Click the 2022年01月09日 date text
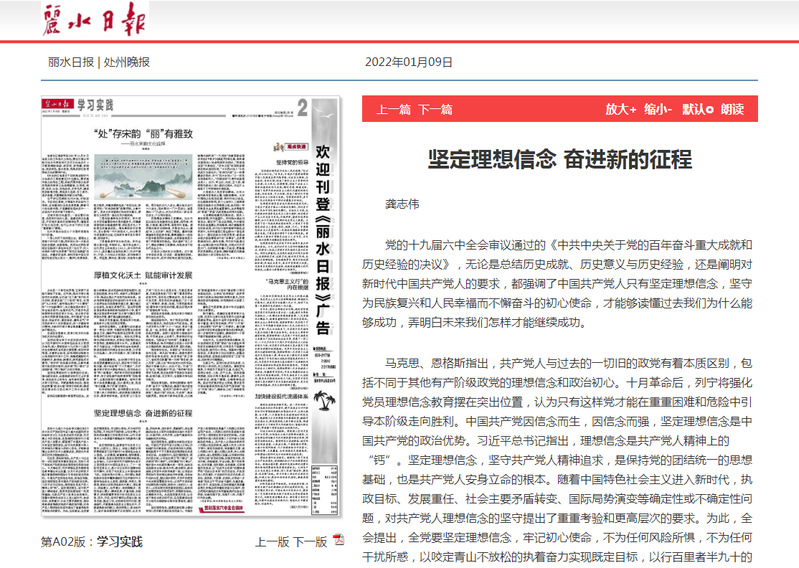This screenshot has width=799, height=568. [x=409, y=61]
